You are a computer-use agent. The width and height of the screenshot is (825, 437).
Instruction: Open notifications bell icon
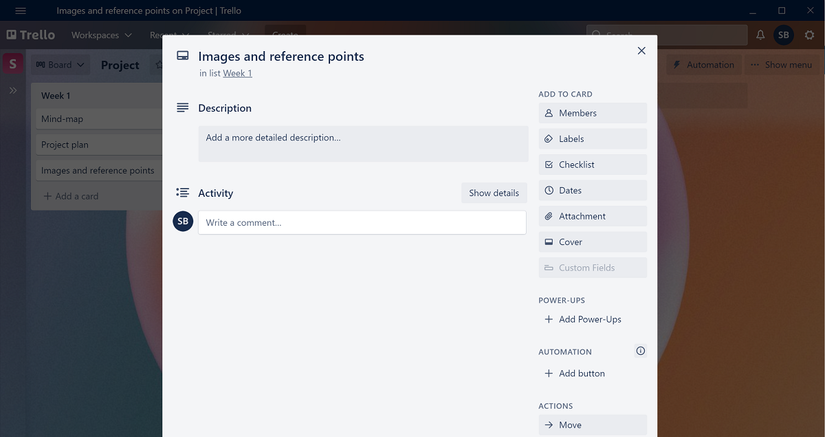760,35
